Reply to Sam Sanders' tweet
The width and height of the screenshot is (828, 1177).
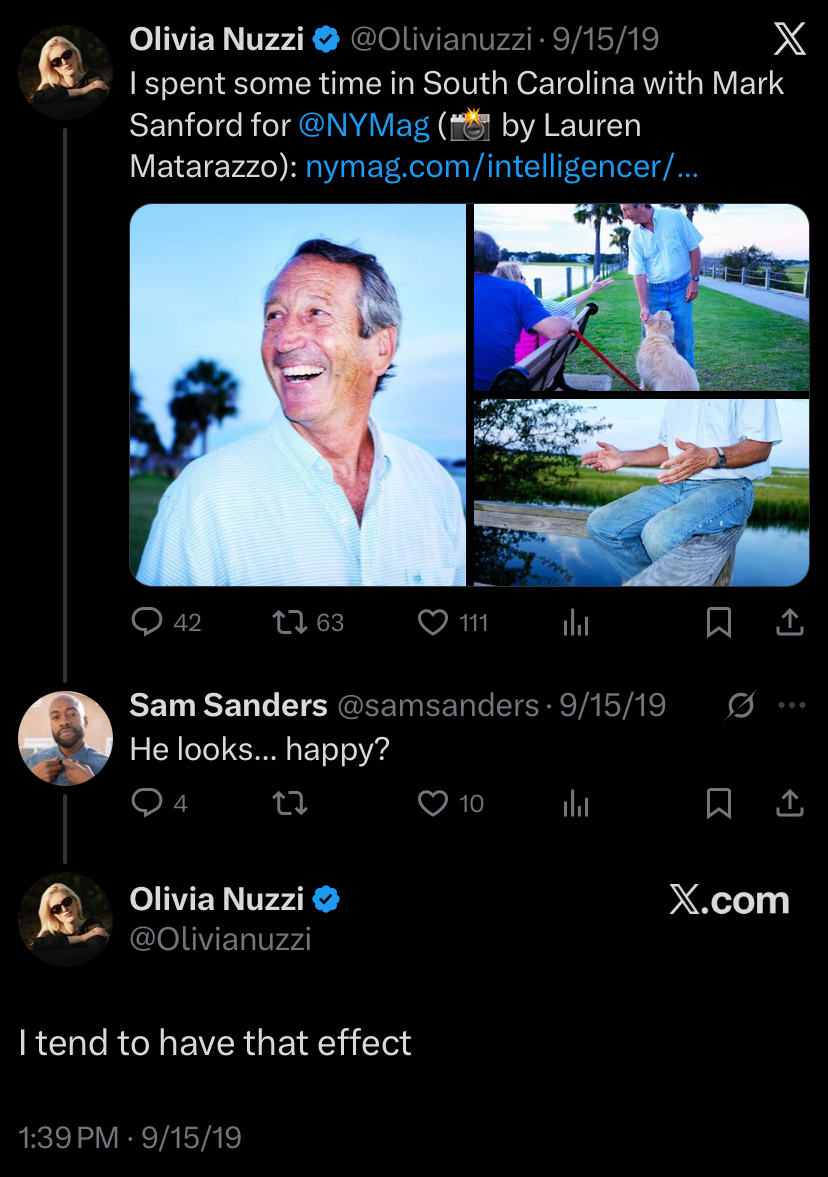coord(148,803)
